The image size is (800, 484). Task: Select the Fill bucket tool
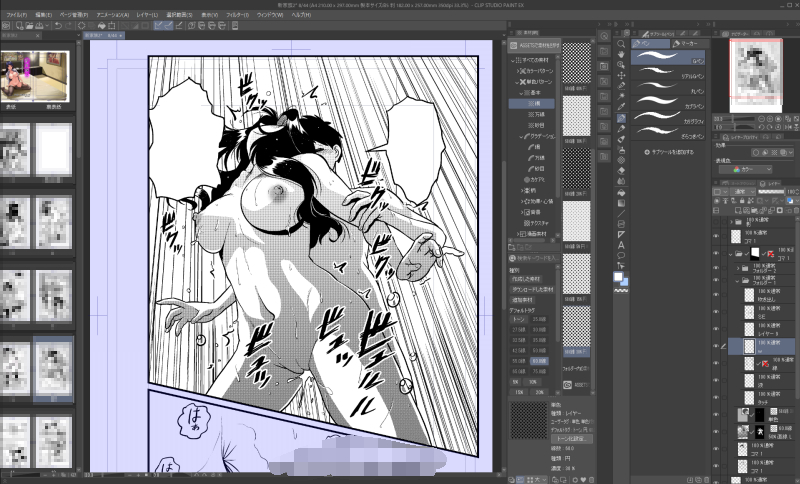click(x=621, y=193)
